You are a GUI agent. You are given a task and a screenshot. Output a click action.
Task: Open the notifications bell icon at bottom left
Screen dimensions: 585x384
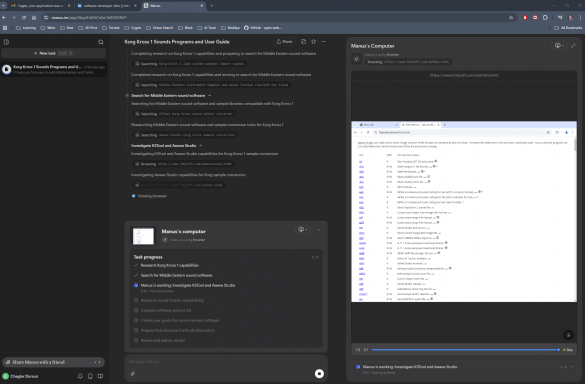pyautogui.click(x=80, y=376)
